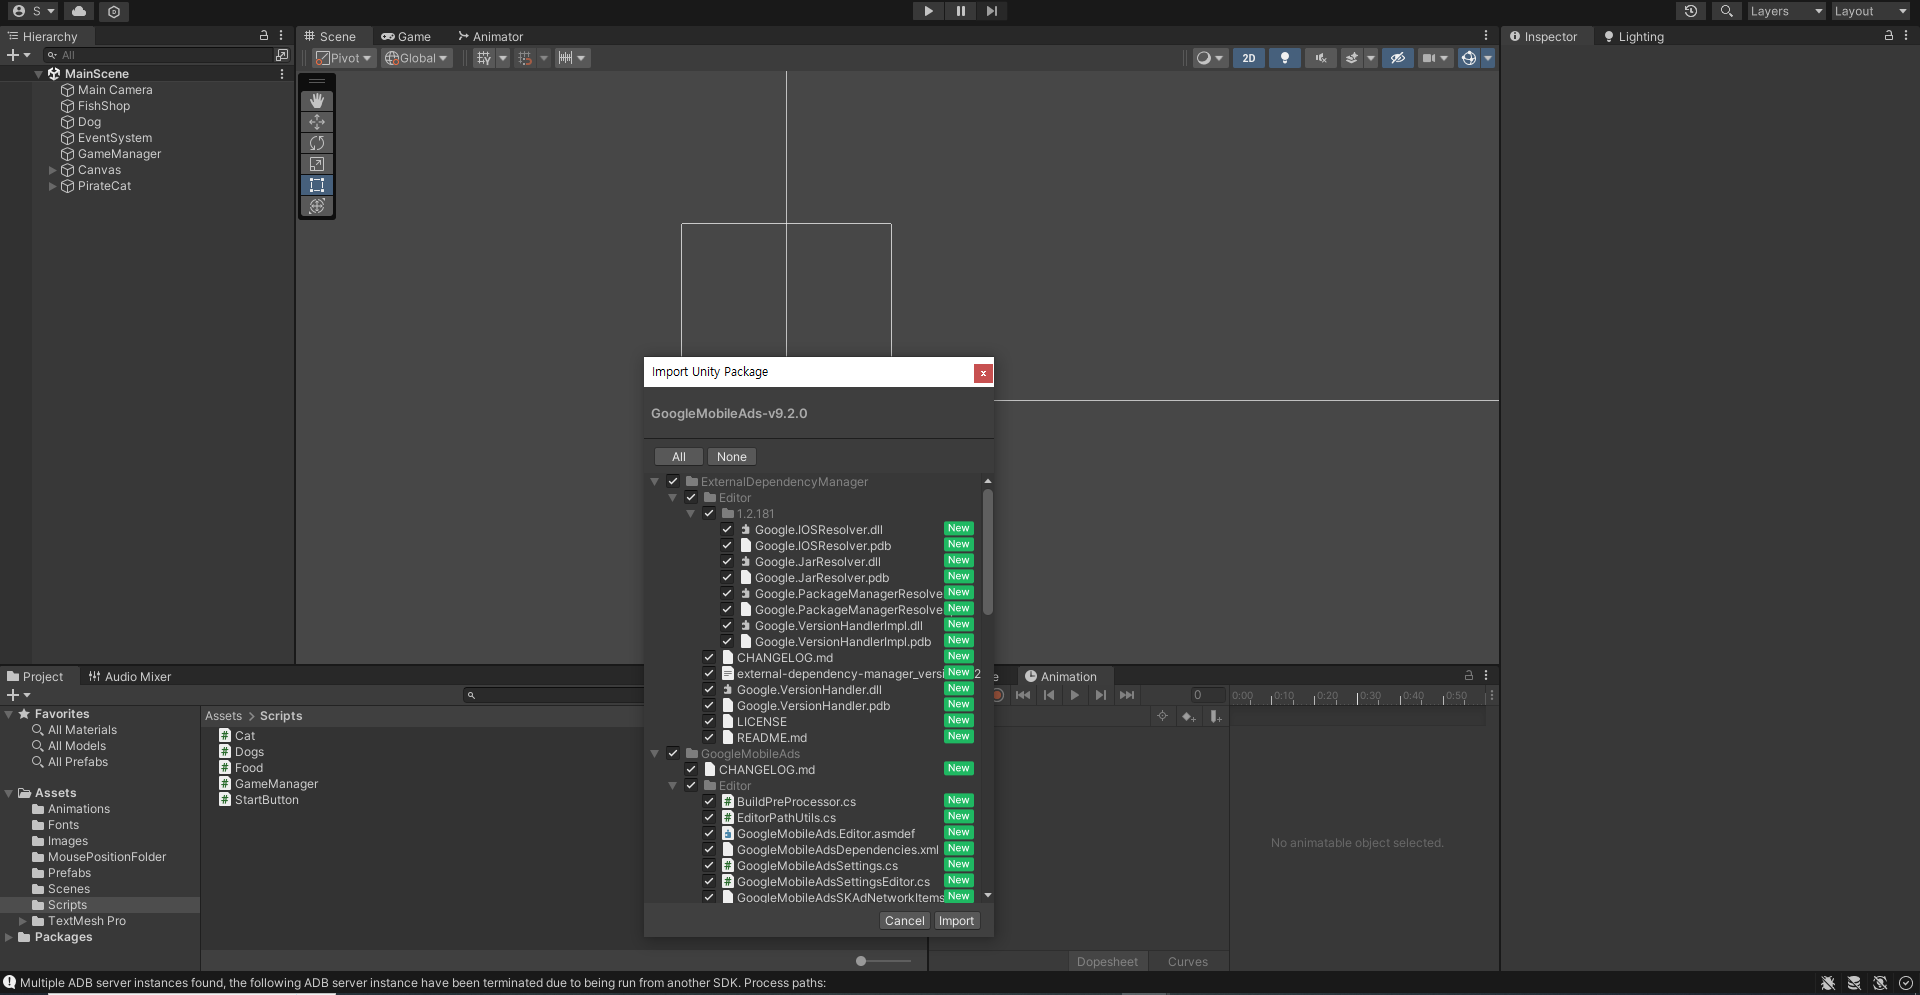
Task: Select the Hand (View) tool
Action: click(x=317, y=101)
